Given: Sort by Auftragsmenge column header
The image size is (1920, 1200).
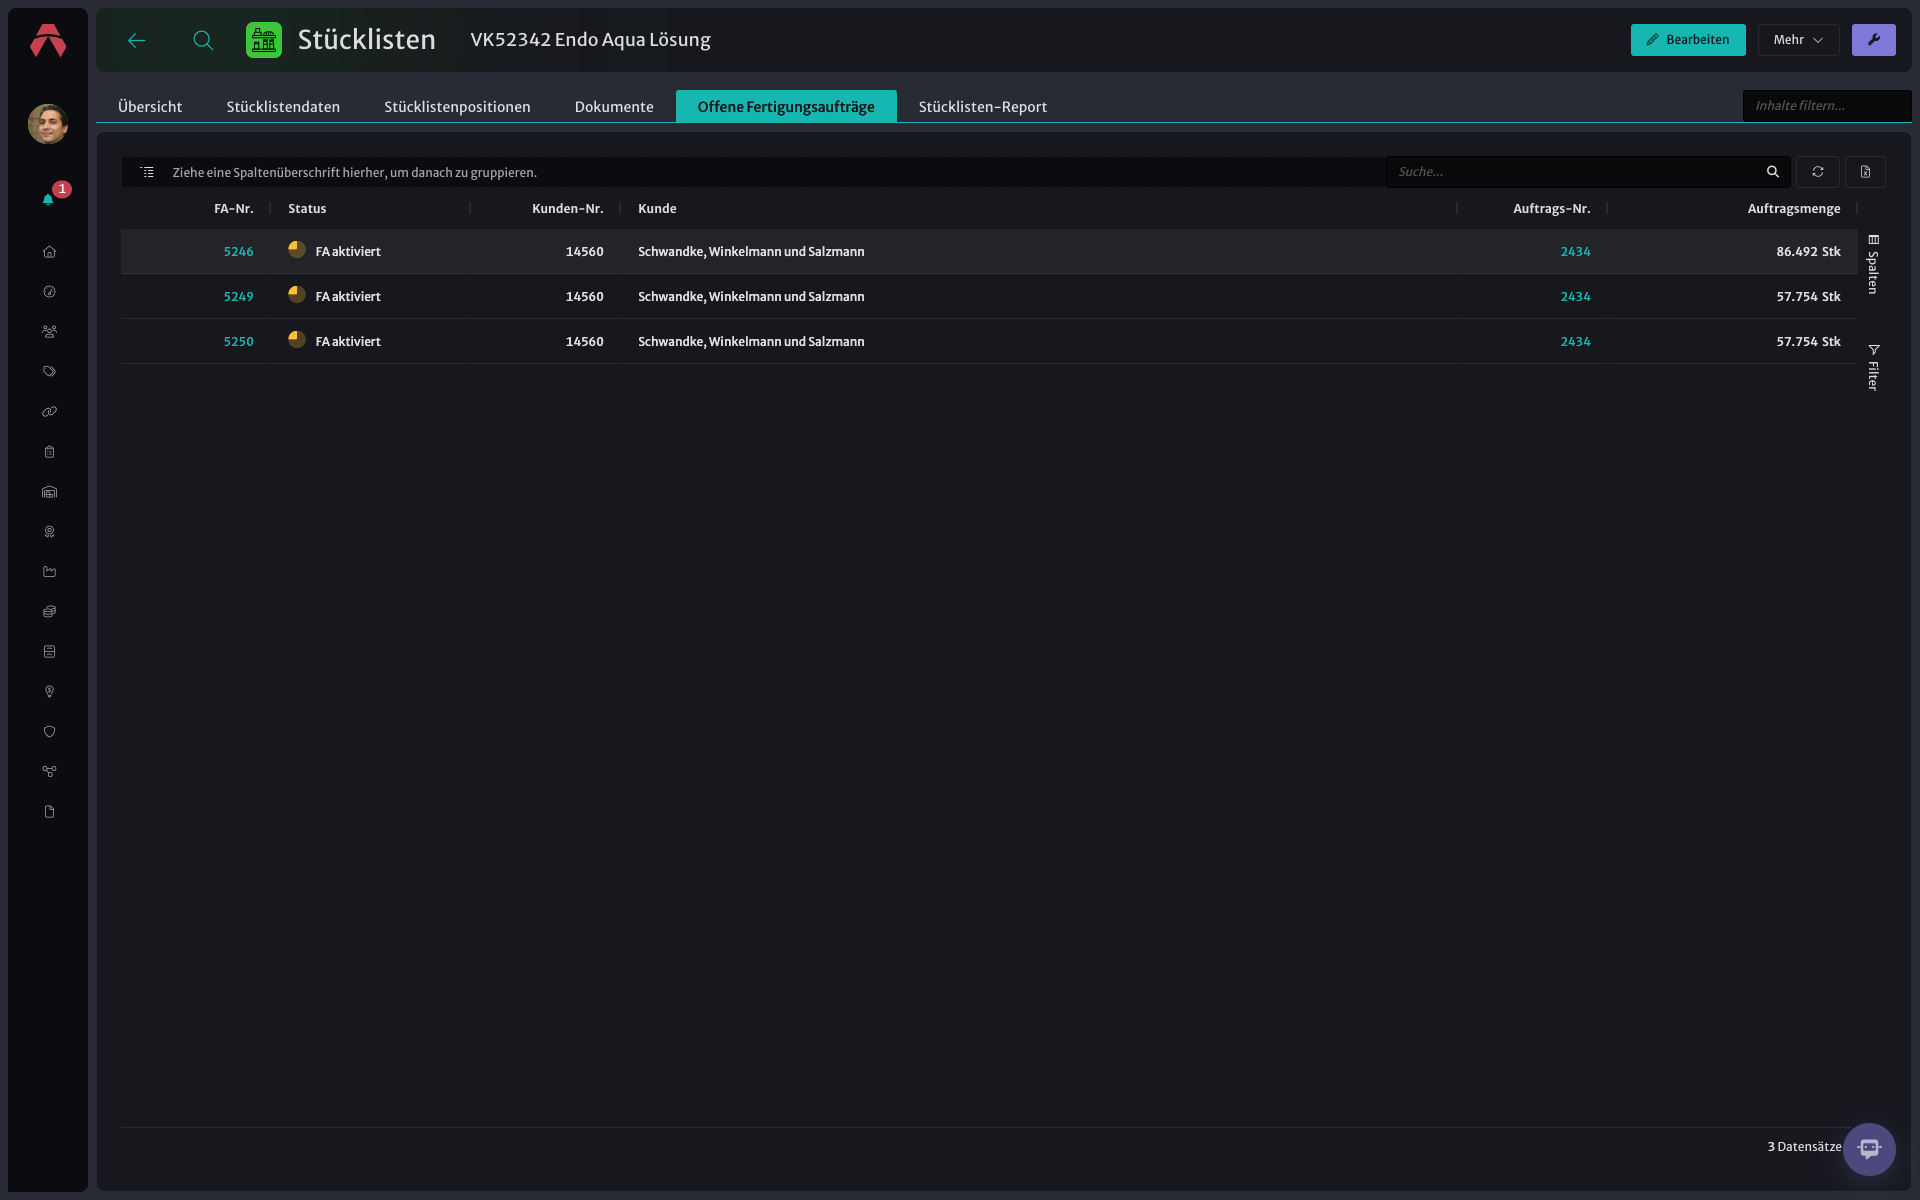Looking at the screenshot, I should [1793, 208].
